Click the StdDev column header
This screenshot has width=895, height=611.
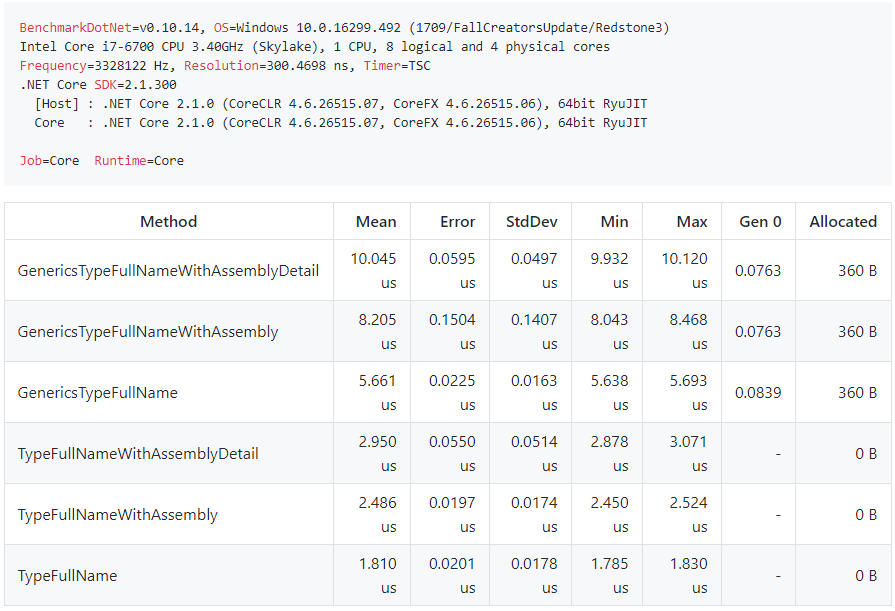[x=531, y=222]
